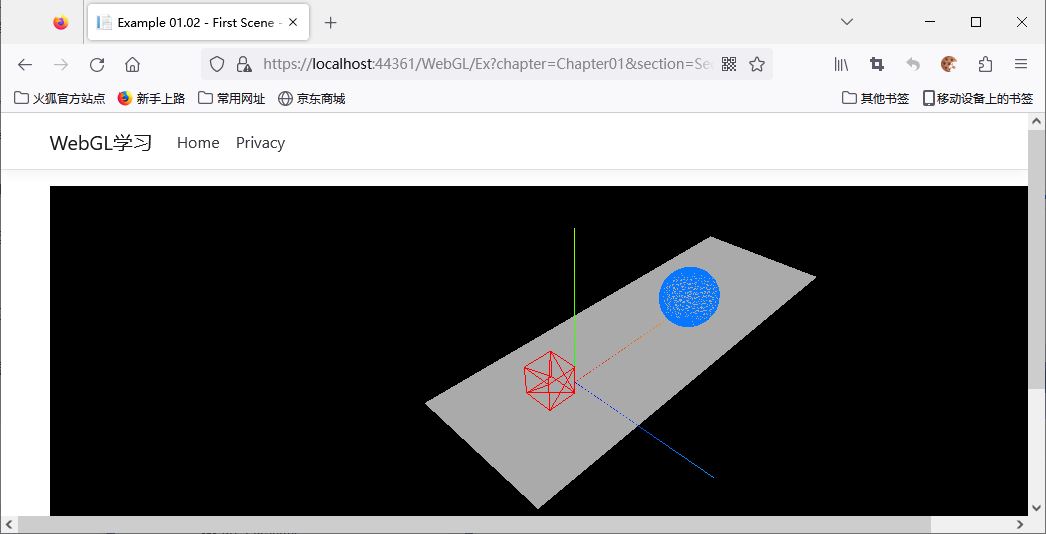Go to the Firefox home page
Viewport: 1046px width, 534px height.
point(133,64)
